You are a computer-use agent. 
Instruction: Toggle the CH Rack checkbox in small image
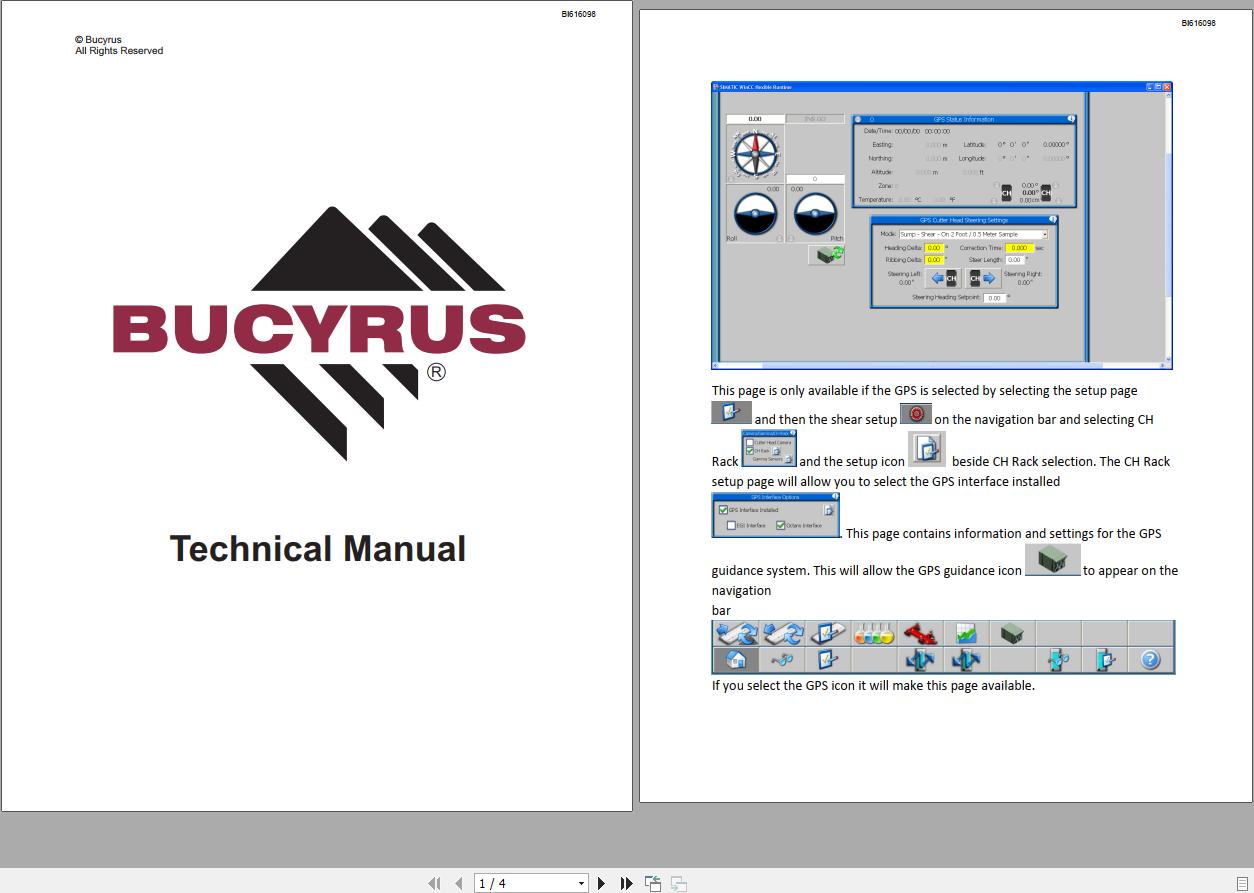pos(750,451)
